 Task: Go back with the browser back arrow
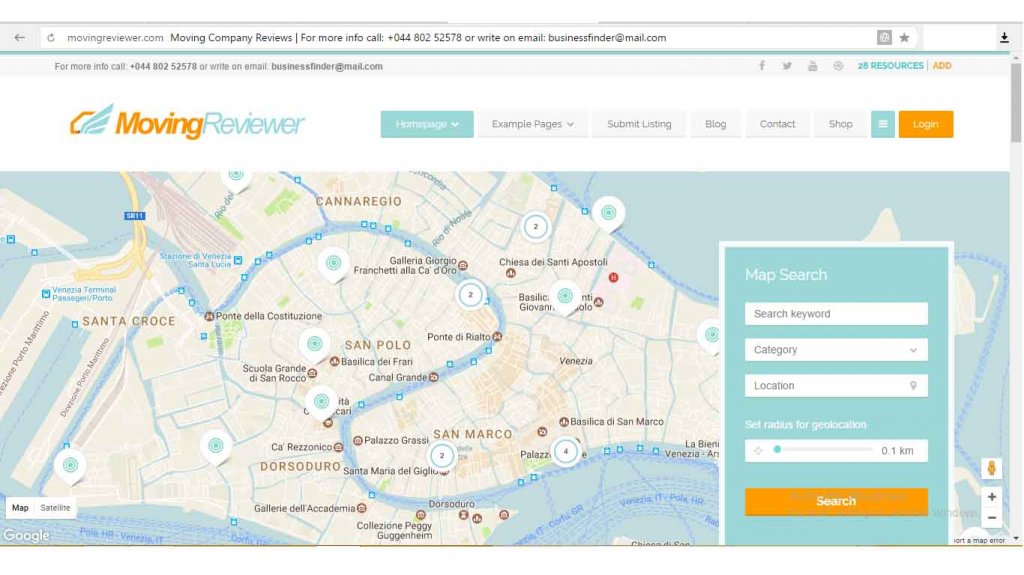20,38
